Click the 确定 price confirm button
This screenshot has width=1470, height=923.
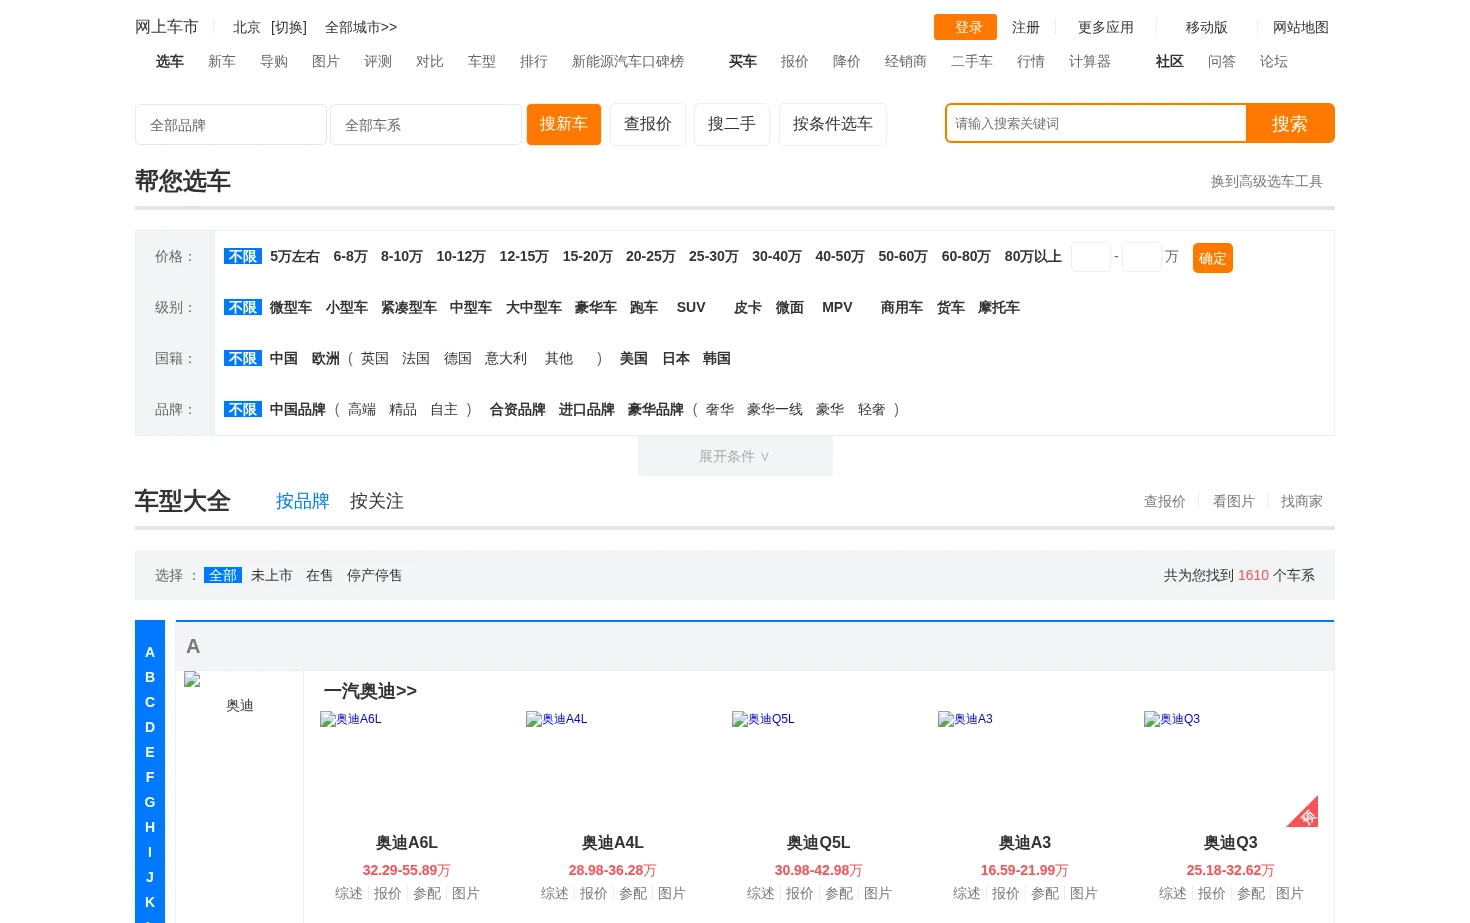pos(1213,258)
